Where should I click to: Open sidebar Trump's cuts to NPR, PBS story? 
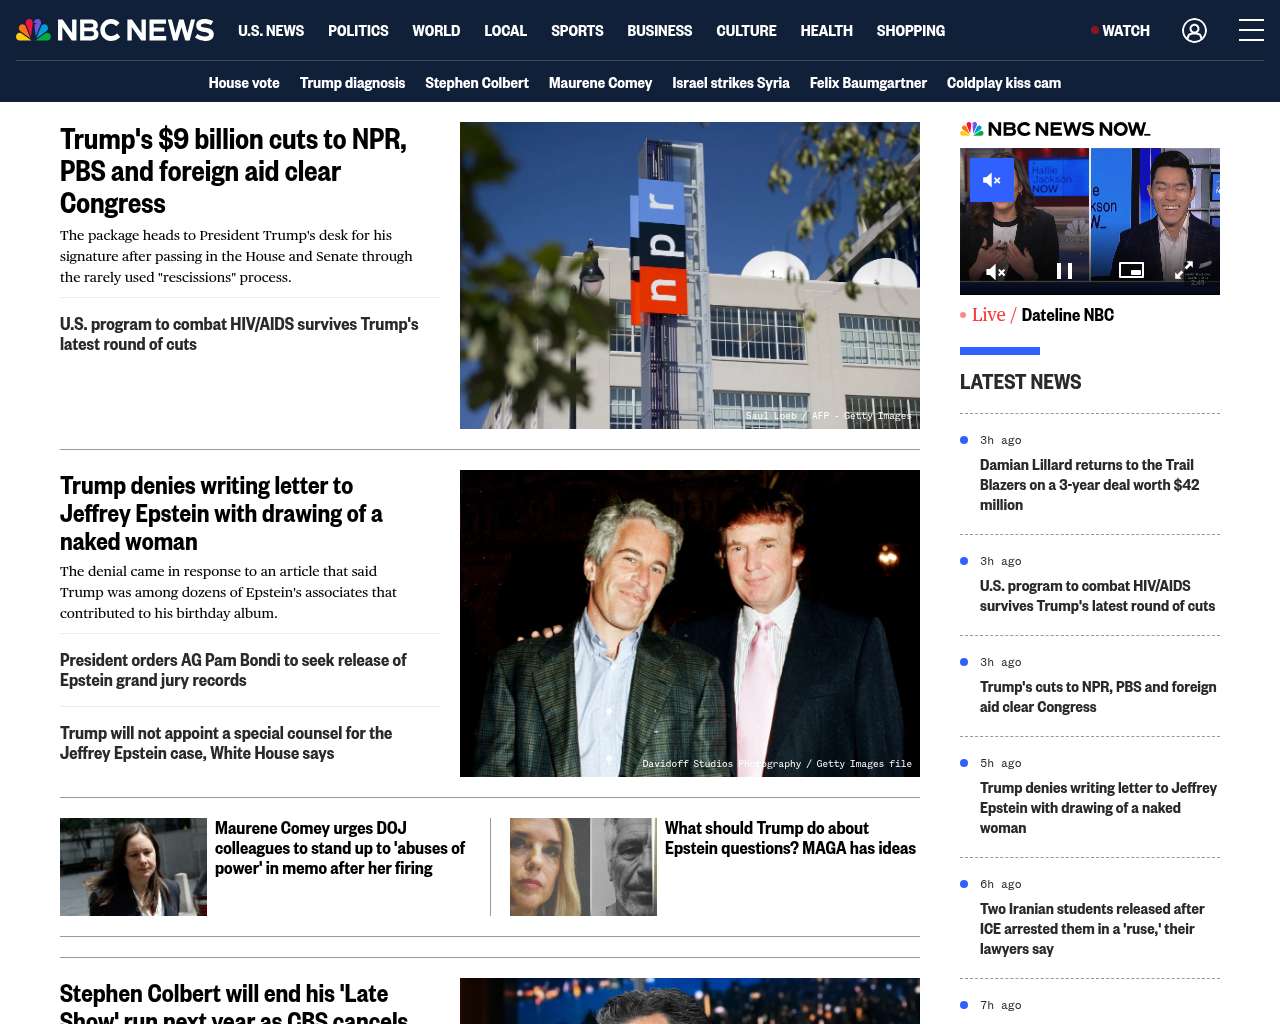pos(1098,697)
